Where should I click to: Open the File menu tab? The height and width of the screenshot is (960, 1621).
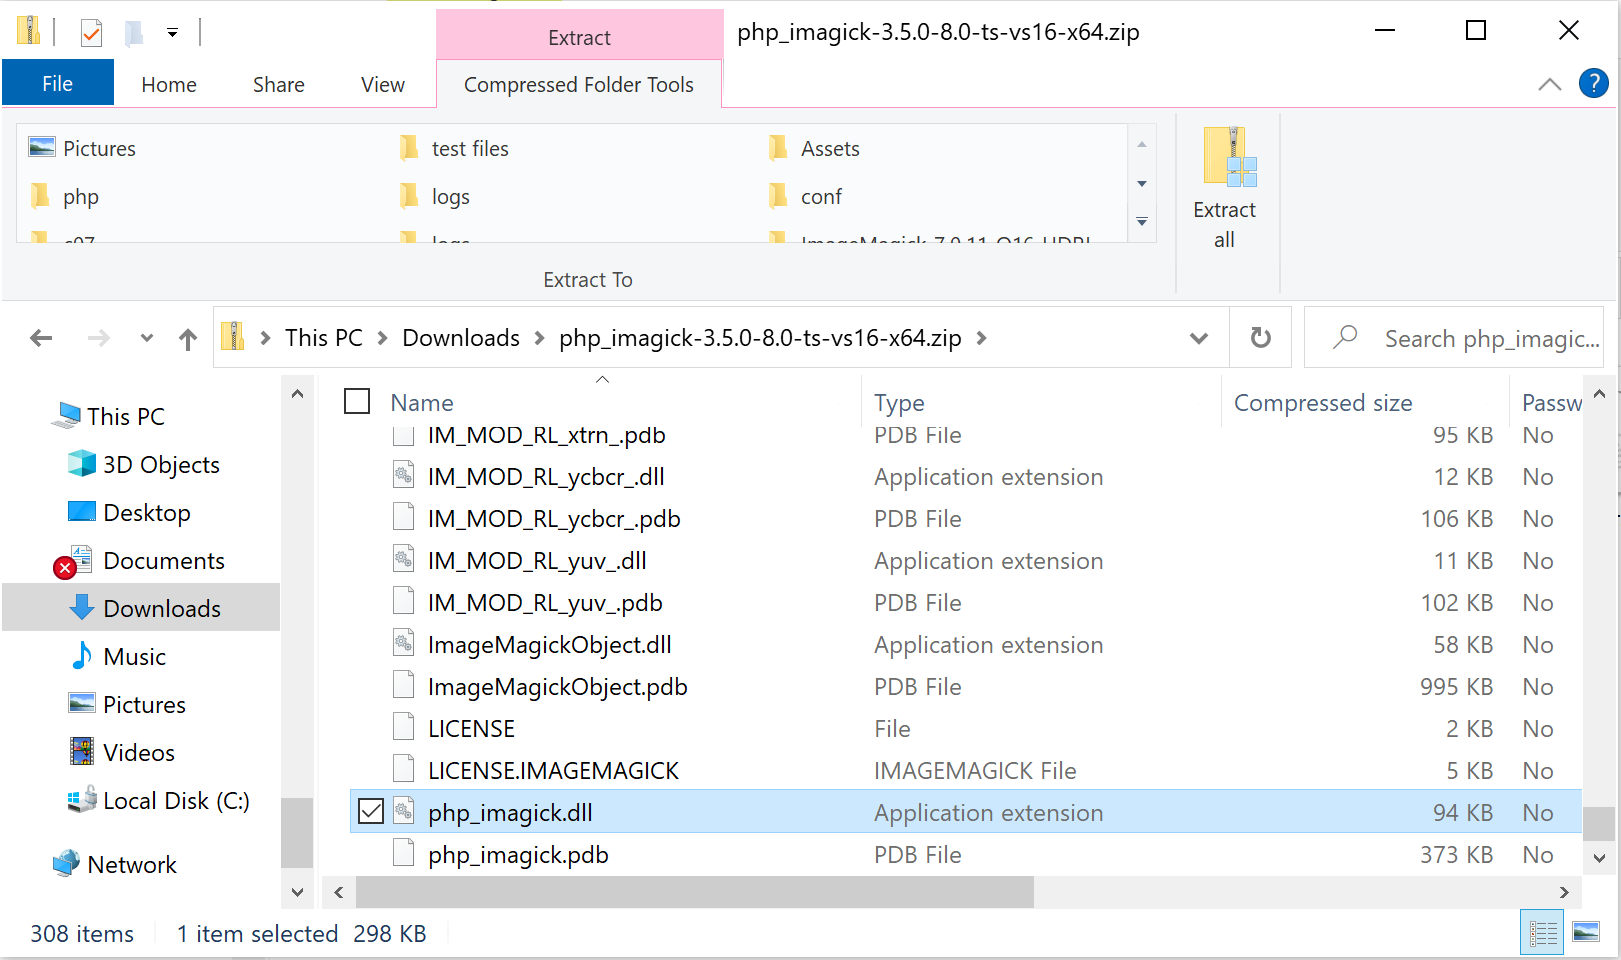57,83
